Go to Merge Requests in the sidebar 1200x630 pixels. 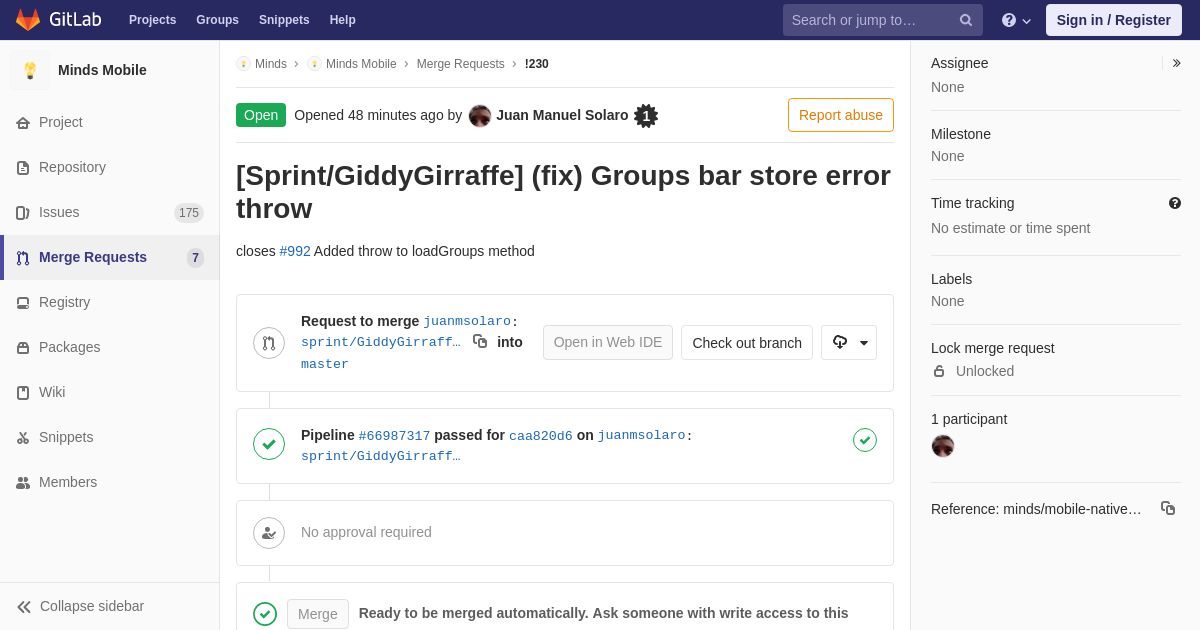click(110, 258)
